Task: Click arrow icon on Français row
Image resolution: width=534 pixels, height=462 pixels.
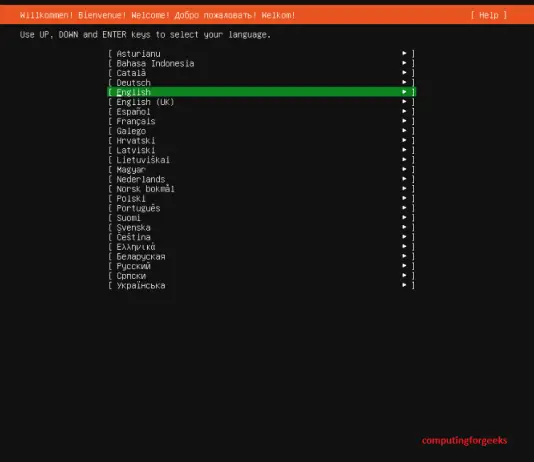Action: click(x=404, y=121)
